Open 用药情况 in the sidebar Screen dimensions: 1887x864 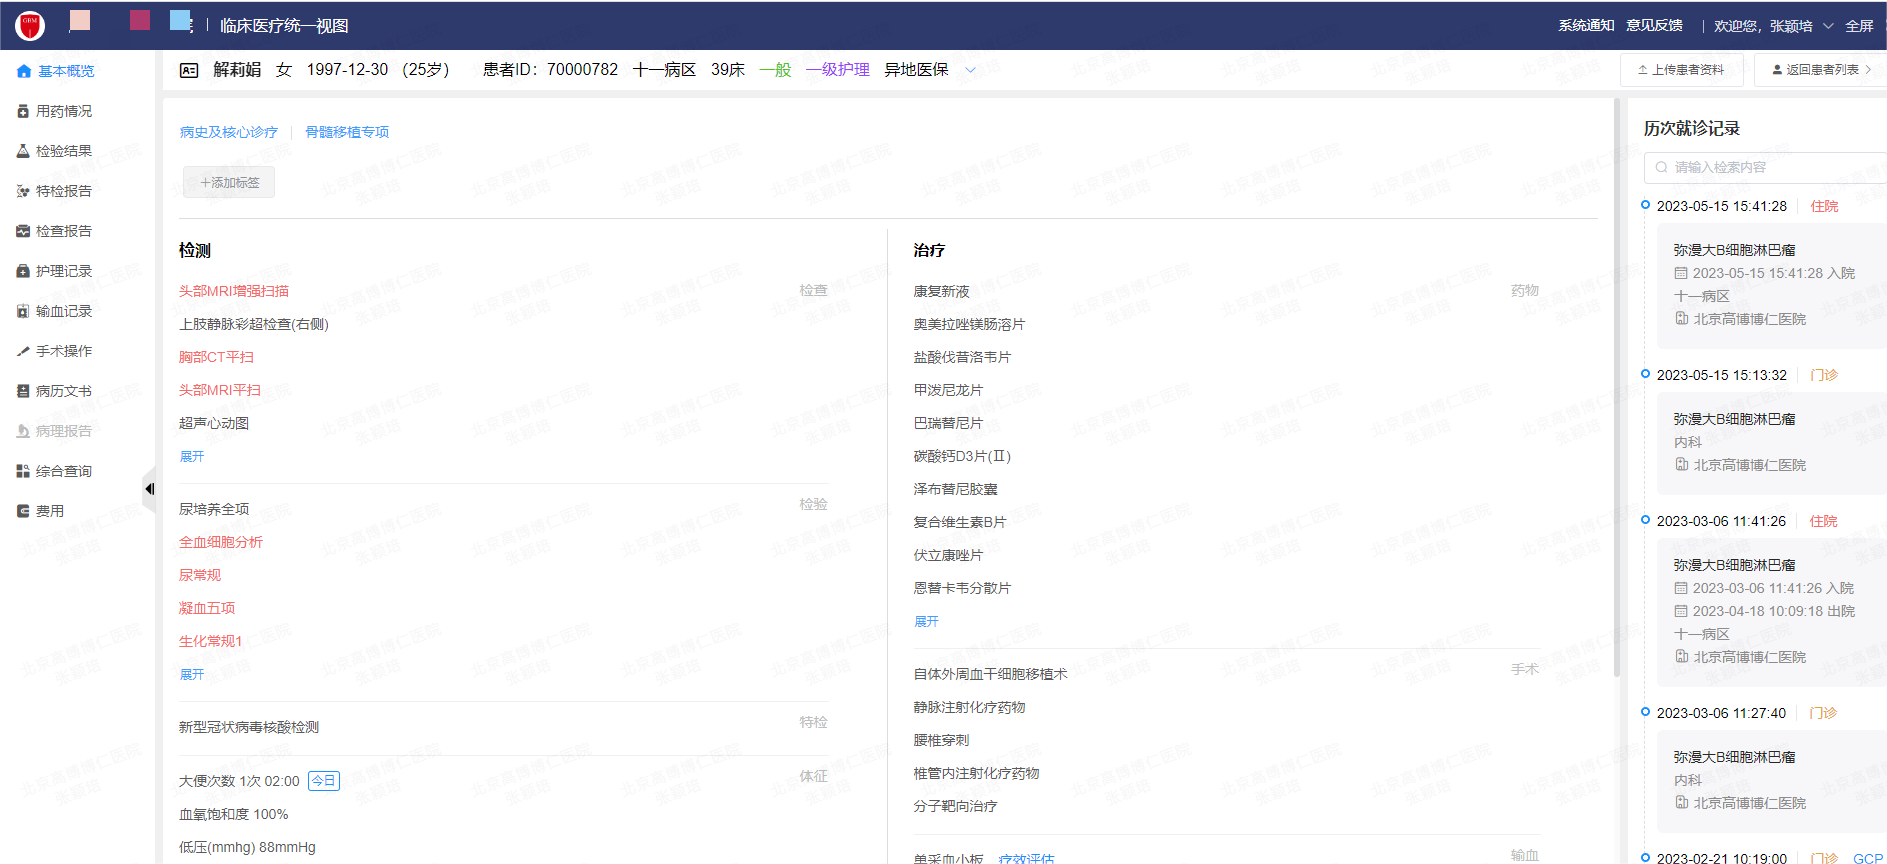click(x=64, y=111)
